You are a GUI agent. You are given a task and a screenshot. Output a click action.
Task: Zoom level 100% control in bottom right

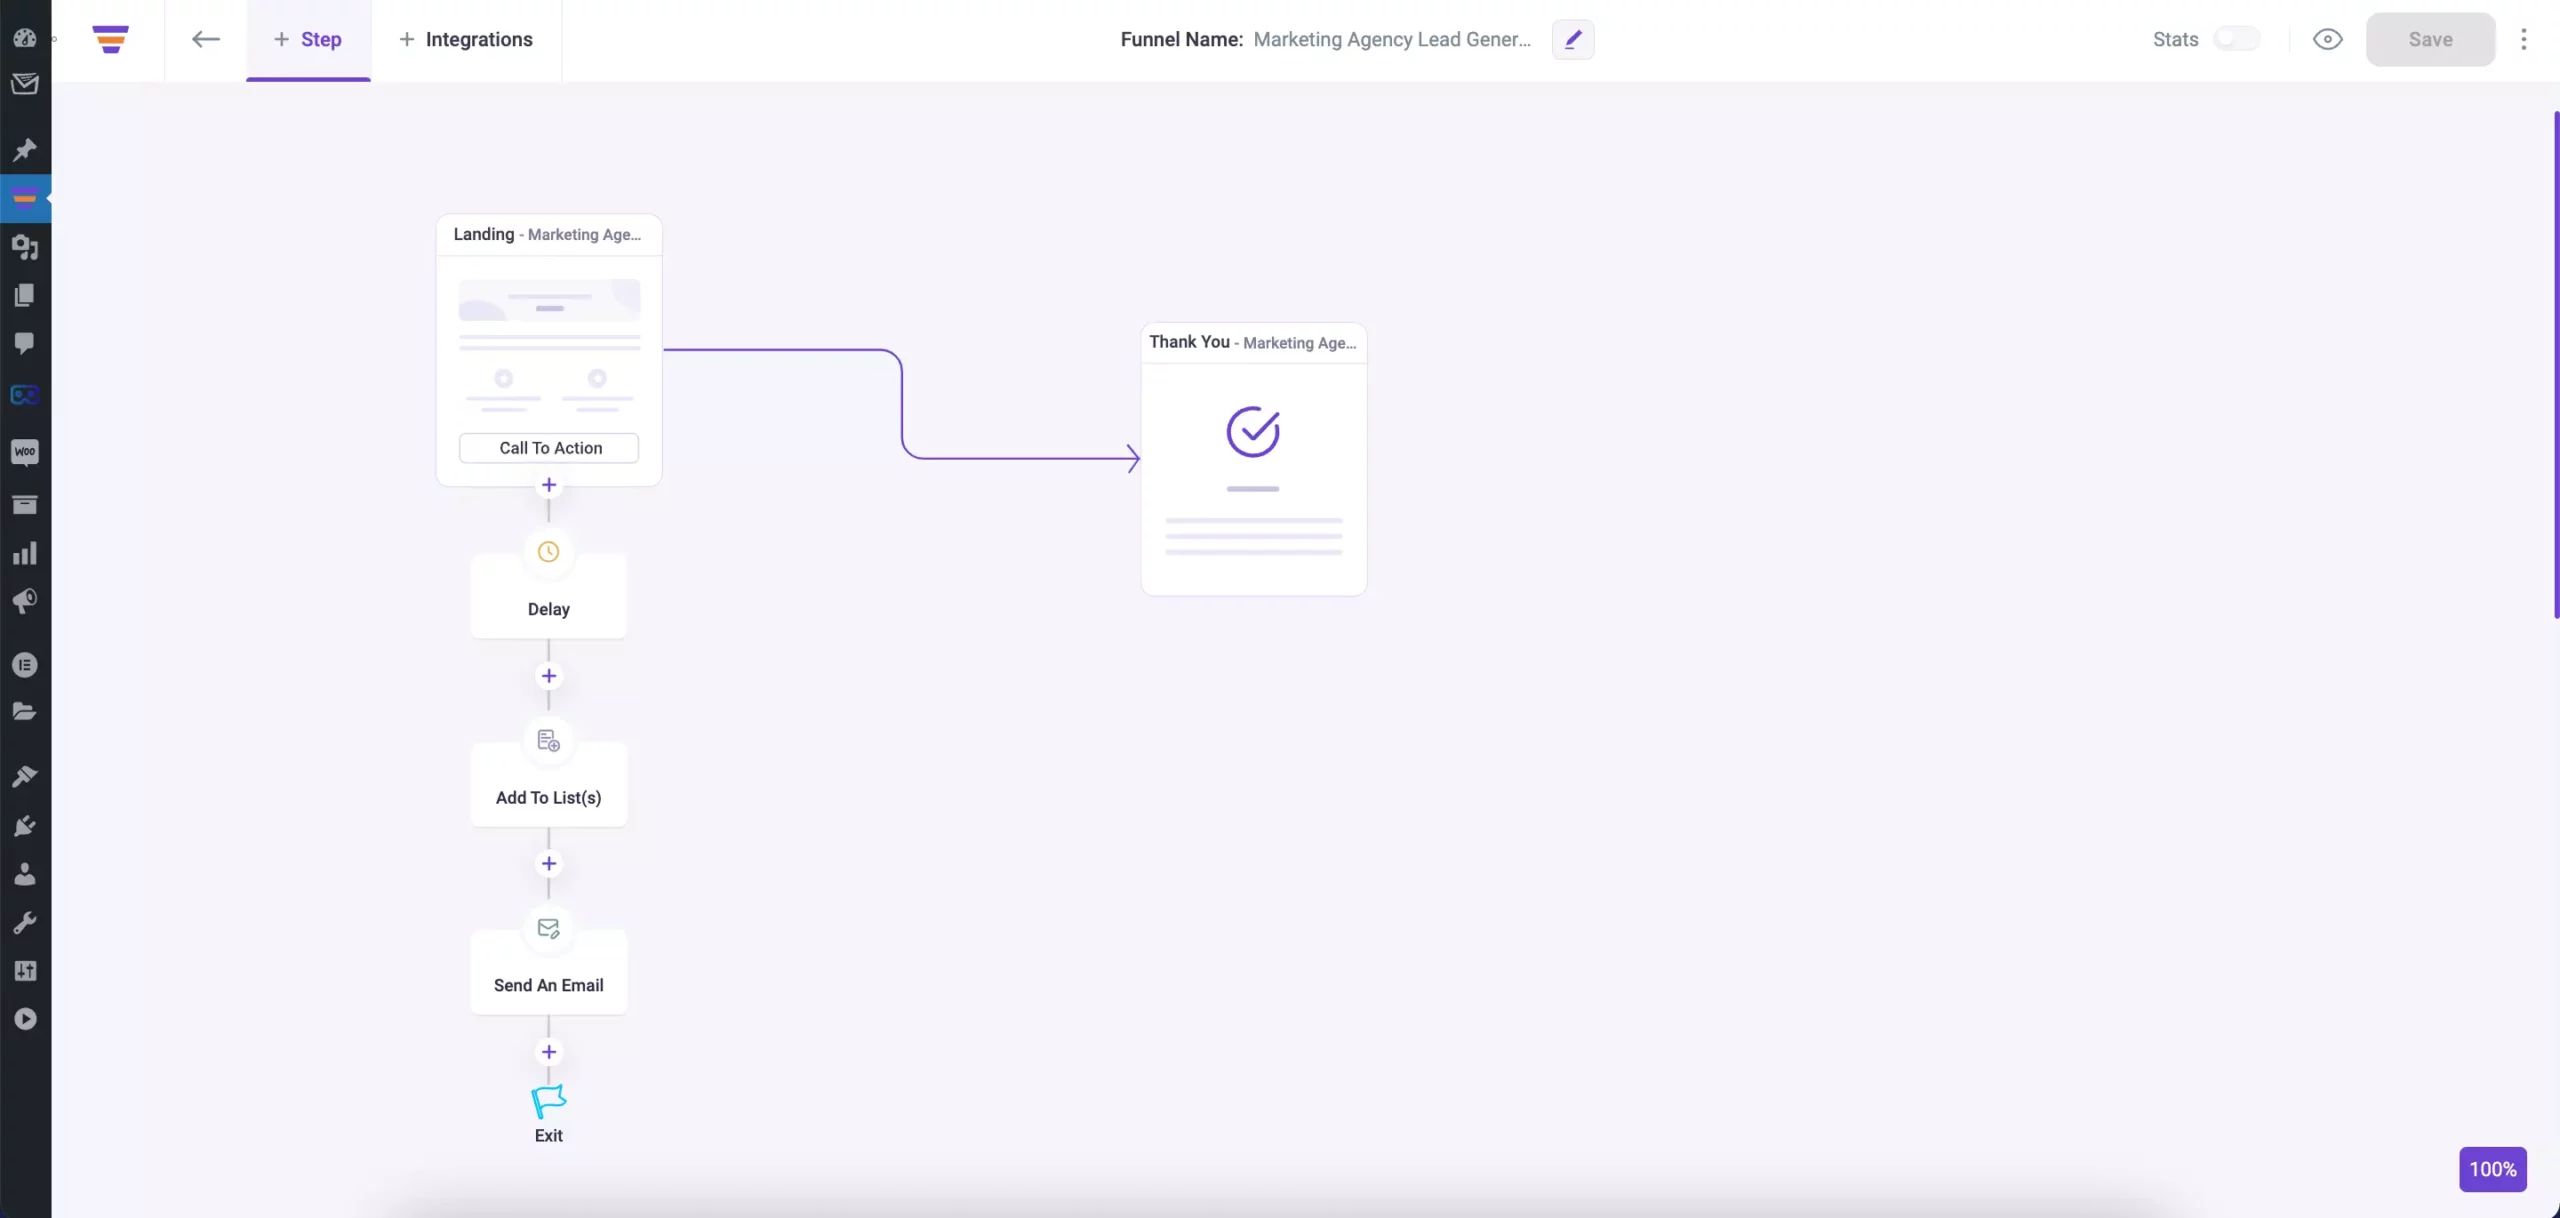click(x=2493, y=1169)
